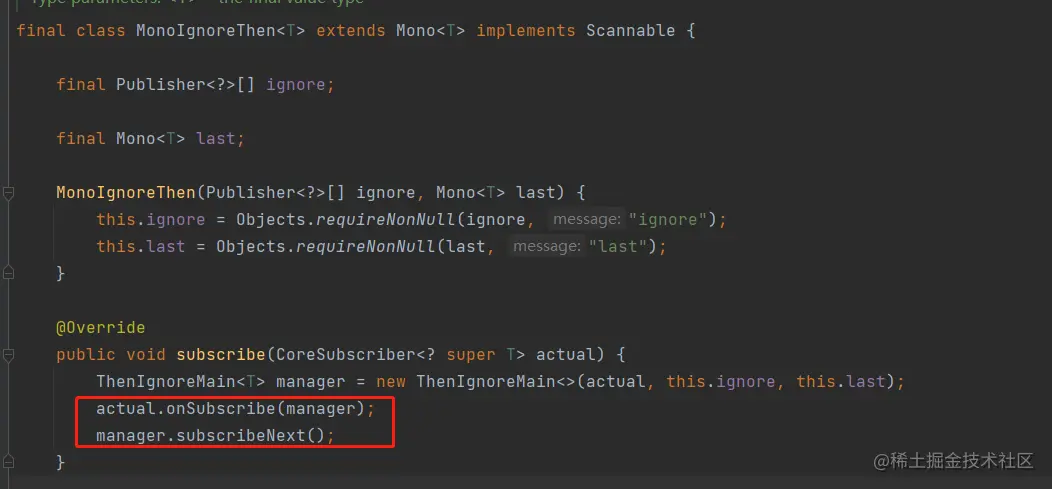Viewport: 1052px width, 489px height.
Task: Click the 'public' keyword of subscribe
Action: pyautogui.click(x=86, y=354)
